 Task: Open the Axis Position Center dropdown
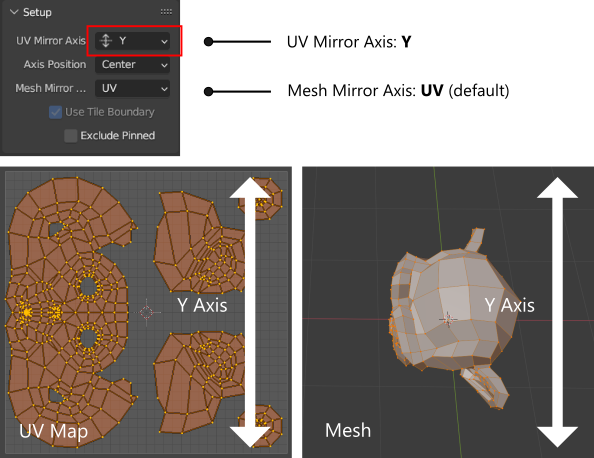pos(132,65)
